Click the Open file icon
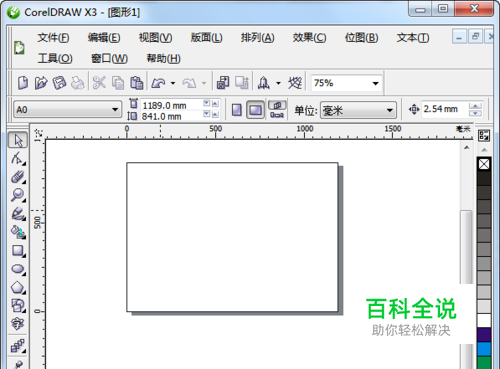The width and height of the screenshot is (500, 369). 41,83
